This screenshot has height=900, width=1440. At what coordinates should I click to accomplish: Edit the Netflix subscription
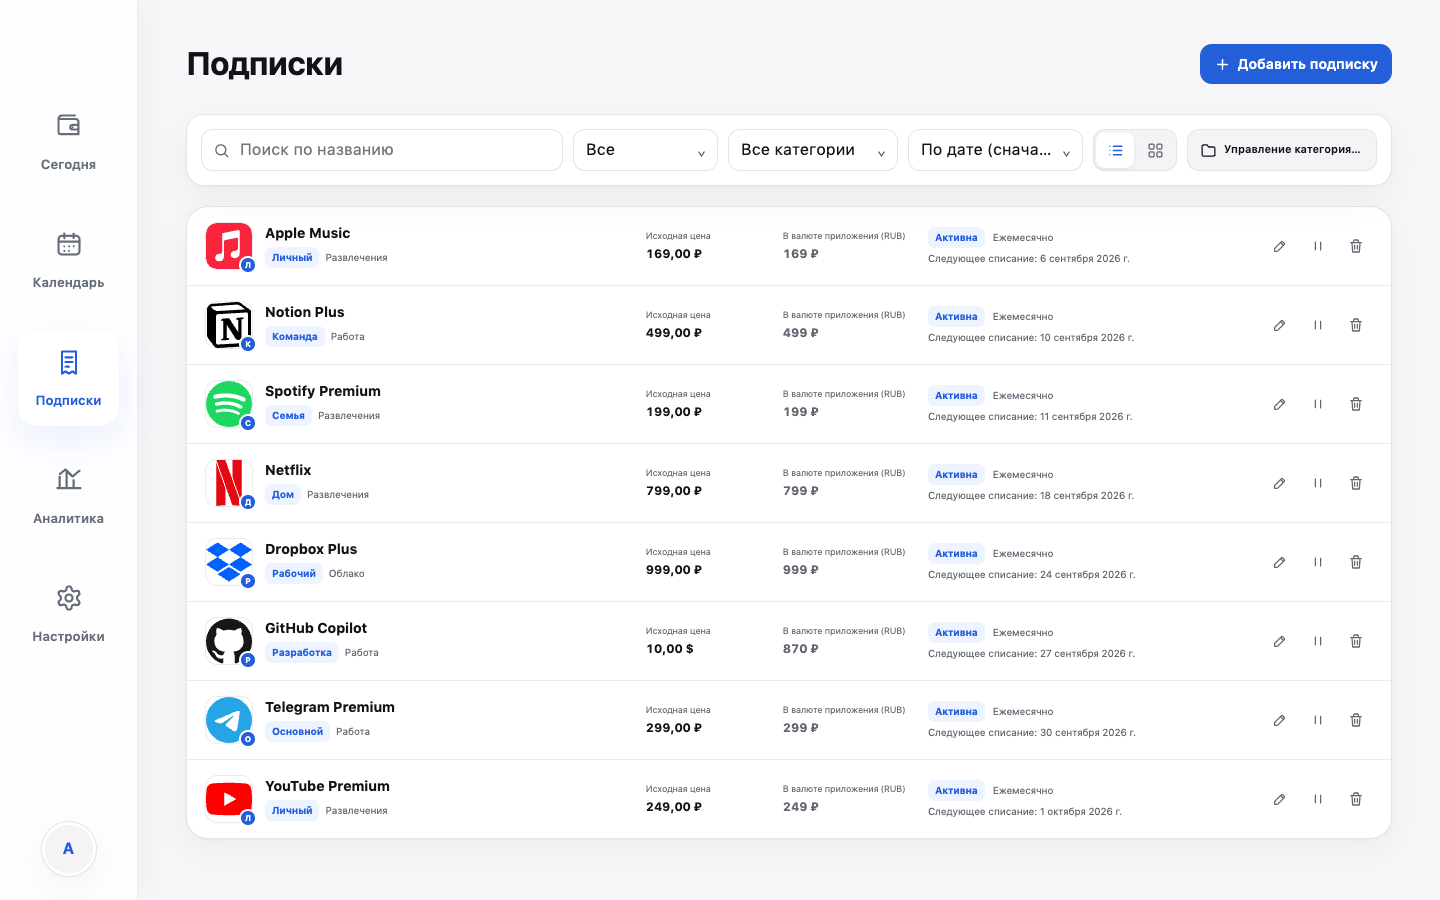pyautogui.click(x=1279, y=483)
